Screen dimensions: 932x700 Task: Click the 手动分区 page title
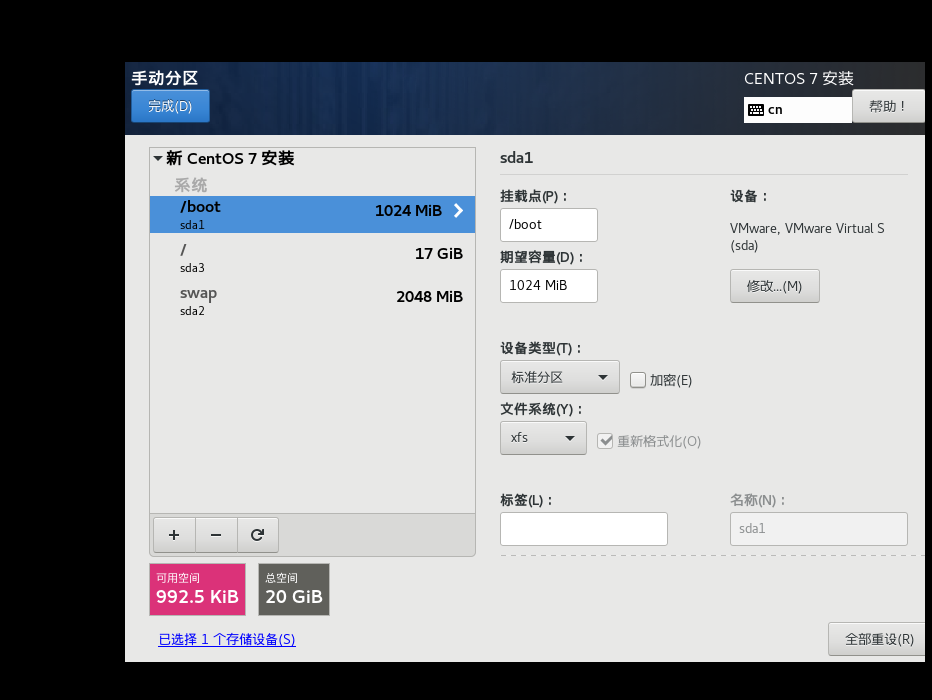pyautogui.click(x=165, y=78)
